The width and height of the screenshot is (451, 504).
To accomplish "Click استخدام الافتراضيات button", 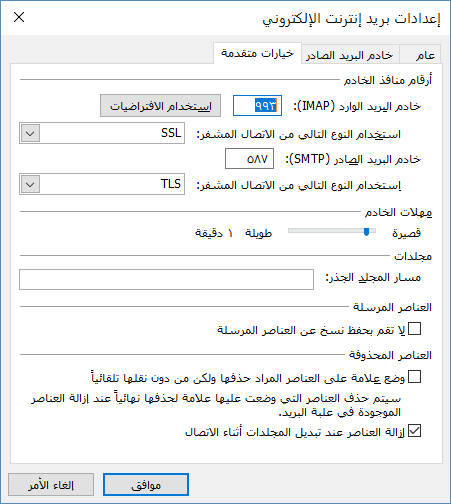I will click(x=160, y=106).
